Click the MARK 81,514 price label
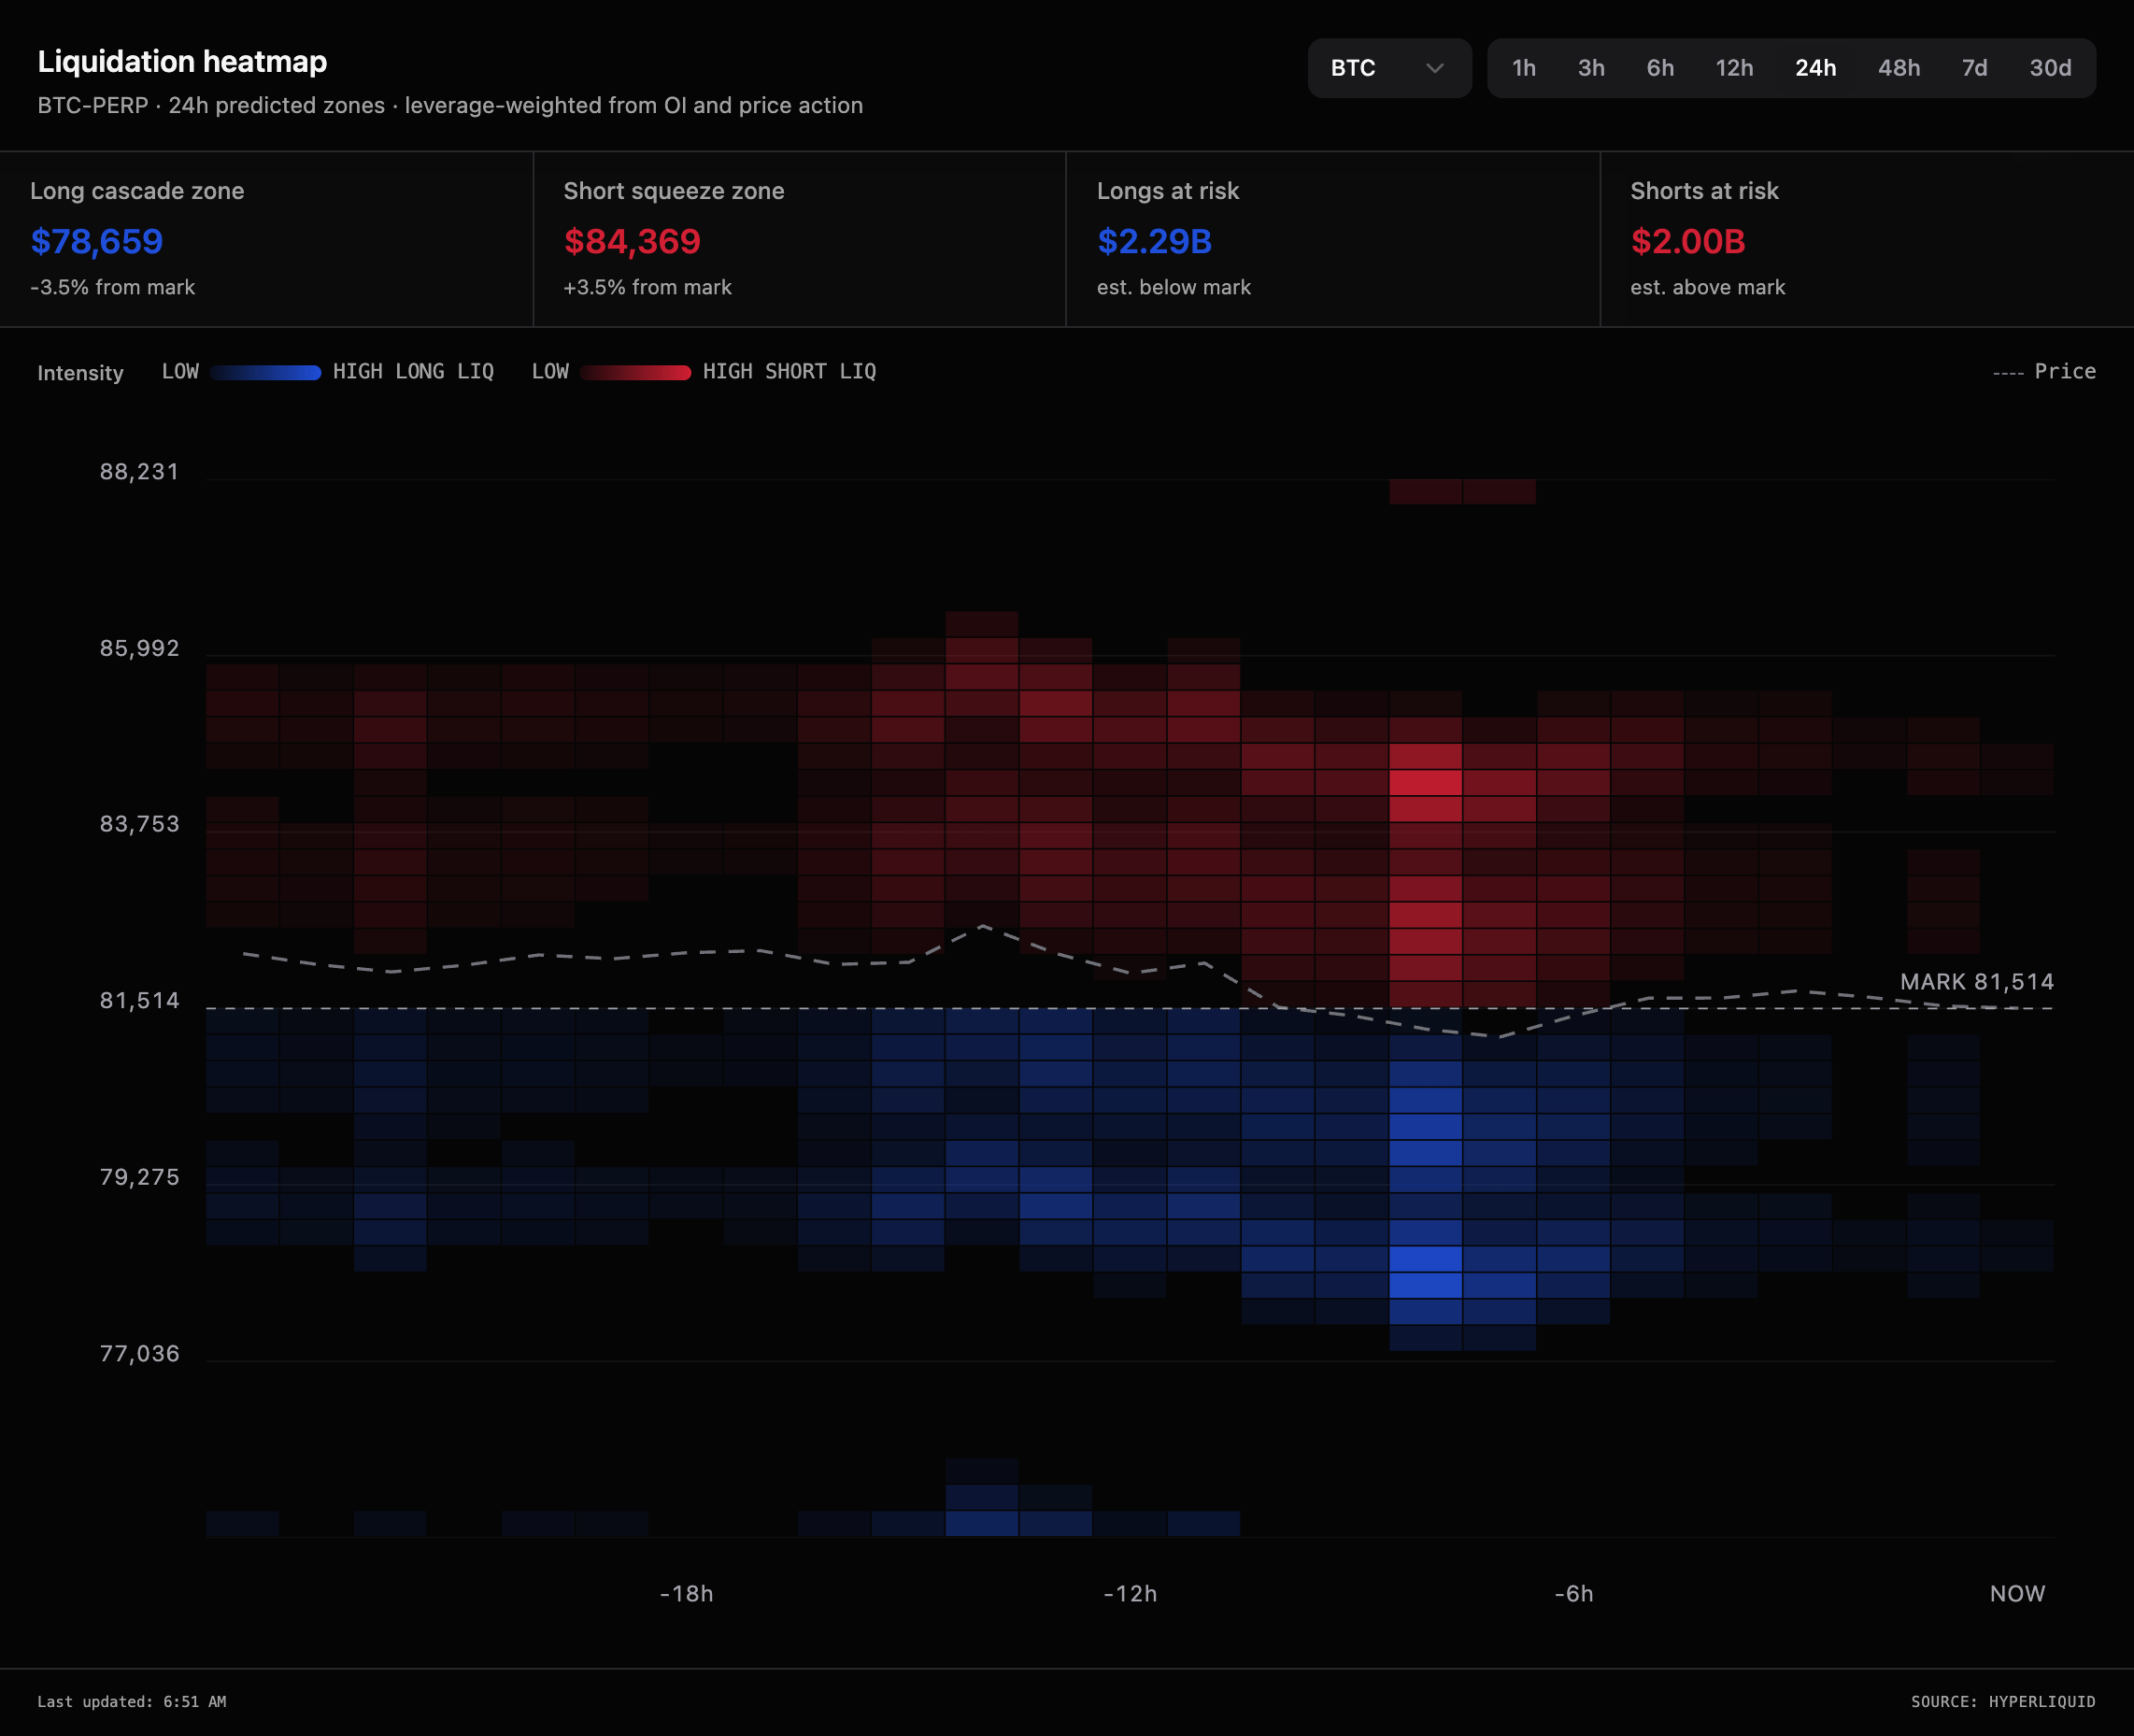The image size is (2134, 1736). pos(1977,982)
